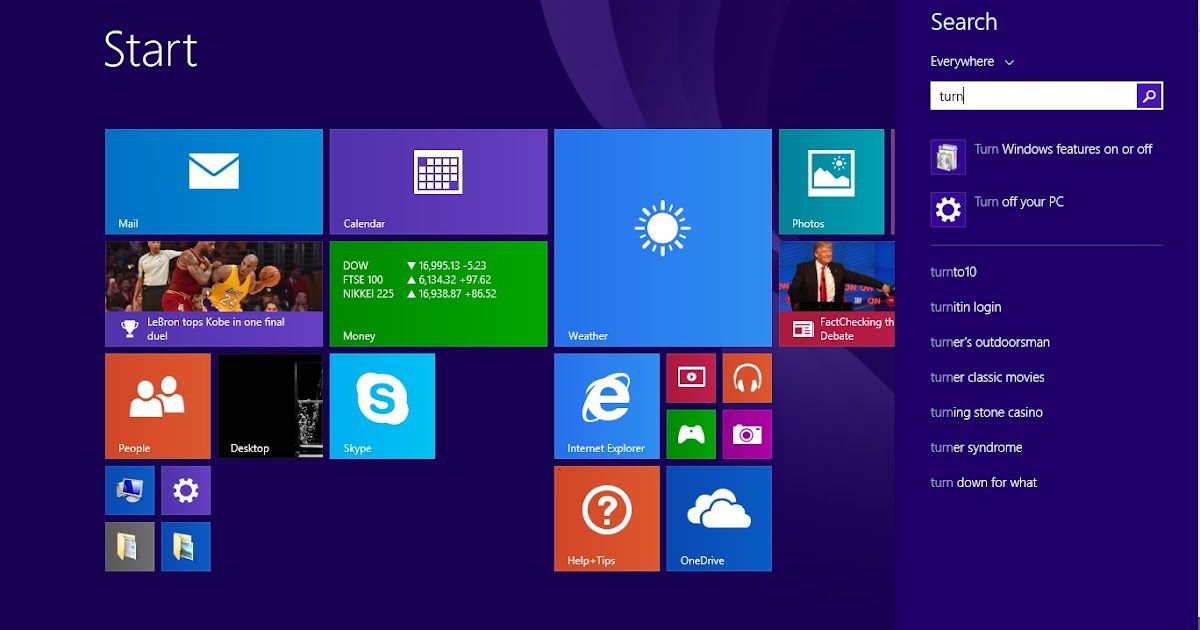
Task: Open the Calendar tile
Action: (x=438, y=180)
